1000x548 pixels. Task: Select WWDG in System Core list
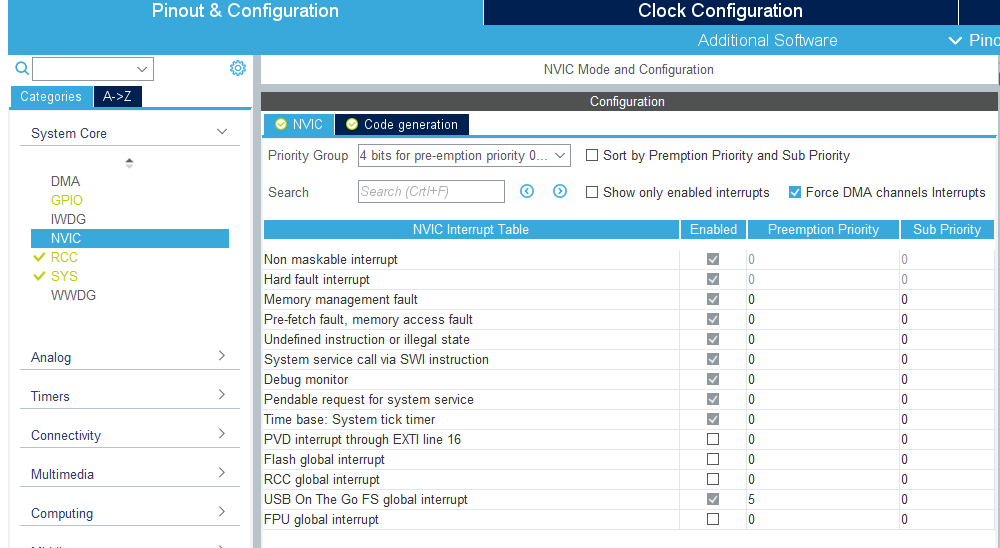tap(73, 295)
